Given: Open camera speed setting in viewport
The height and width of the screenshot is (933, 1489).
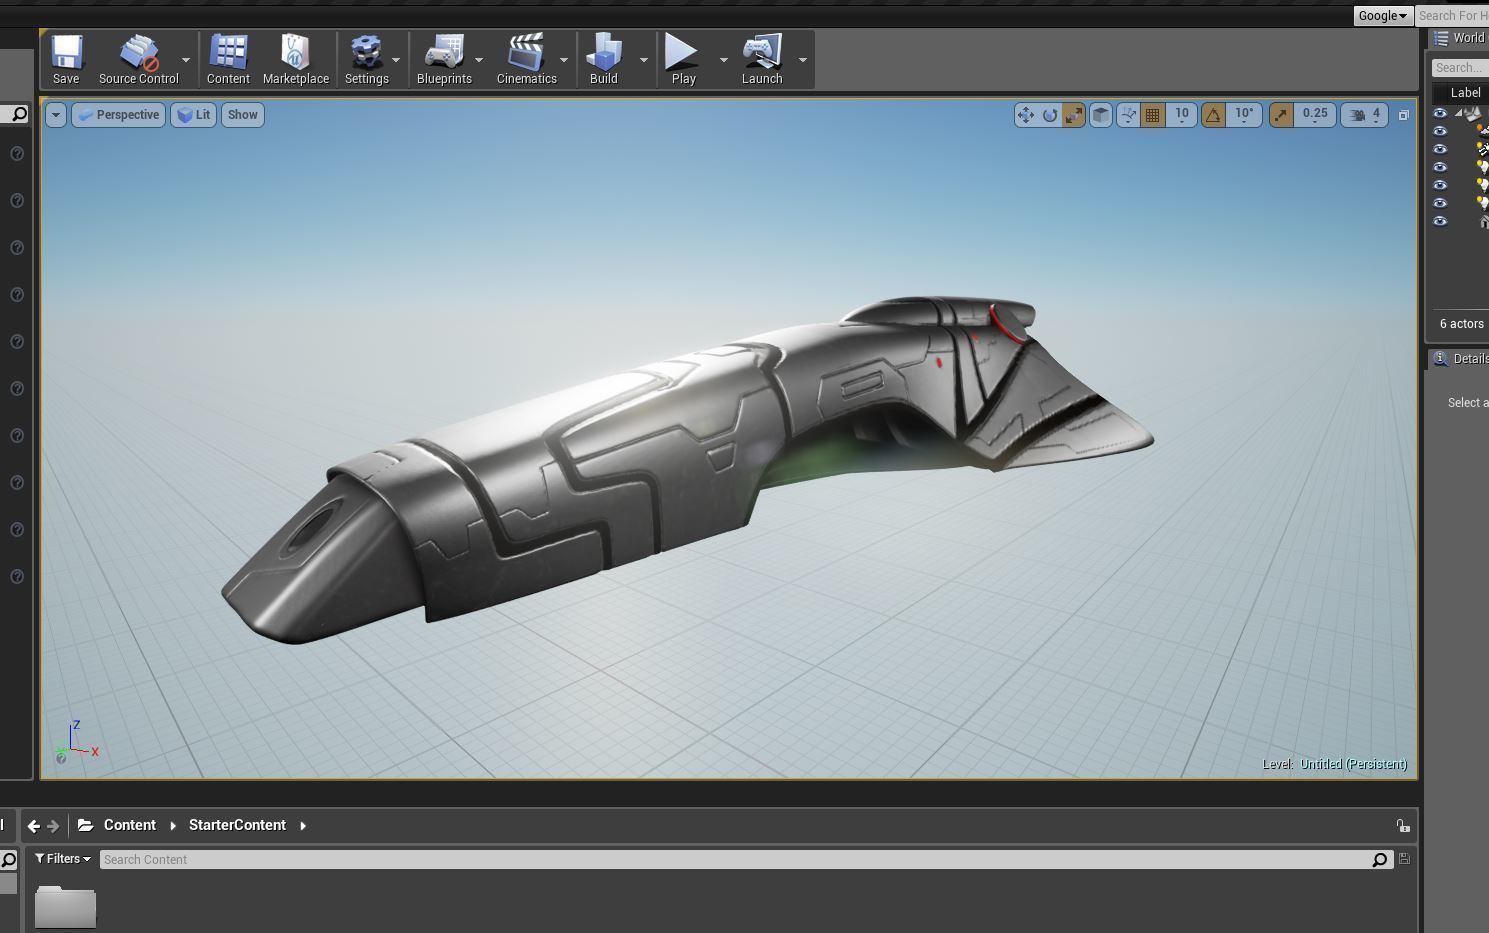Looking at the screenshot, I should [1364, 115].
